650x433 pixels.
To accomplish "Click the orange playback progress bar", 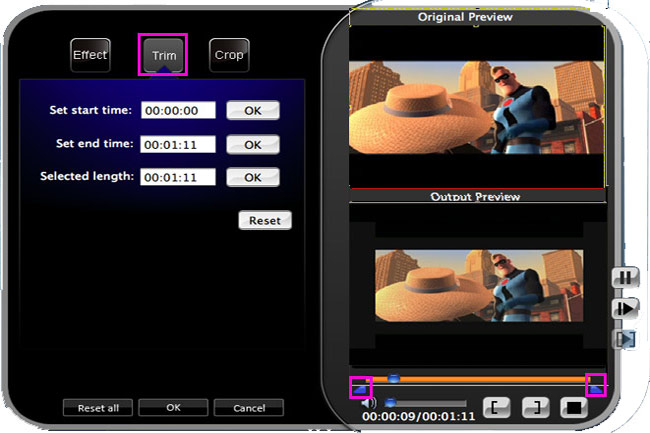I will (477, 379).
